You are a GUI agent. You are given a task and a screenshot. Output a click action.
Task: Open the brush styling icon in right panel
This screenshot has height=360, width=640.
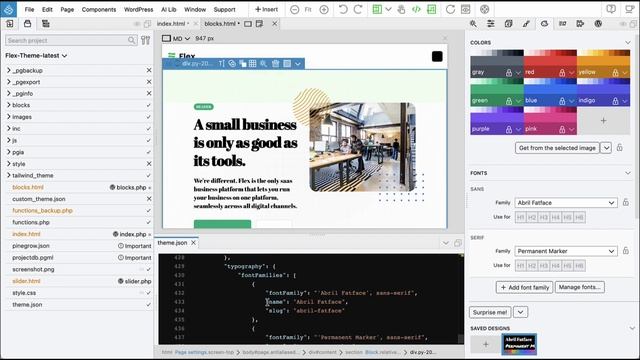[x=526, y=24]
